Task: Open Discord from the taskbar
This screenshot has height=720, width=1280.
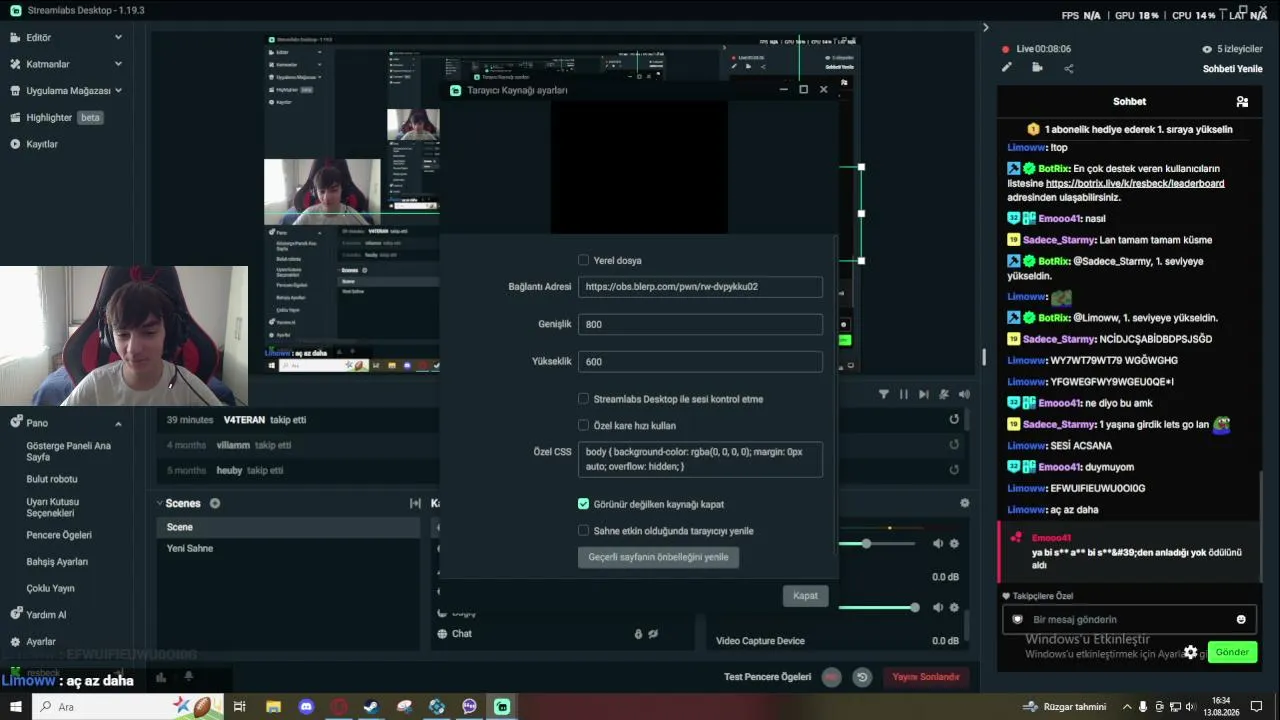Action: pyautogui.click(x=306, y=707)
